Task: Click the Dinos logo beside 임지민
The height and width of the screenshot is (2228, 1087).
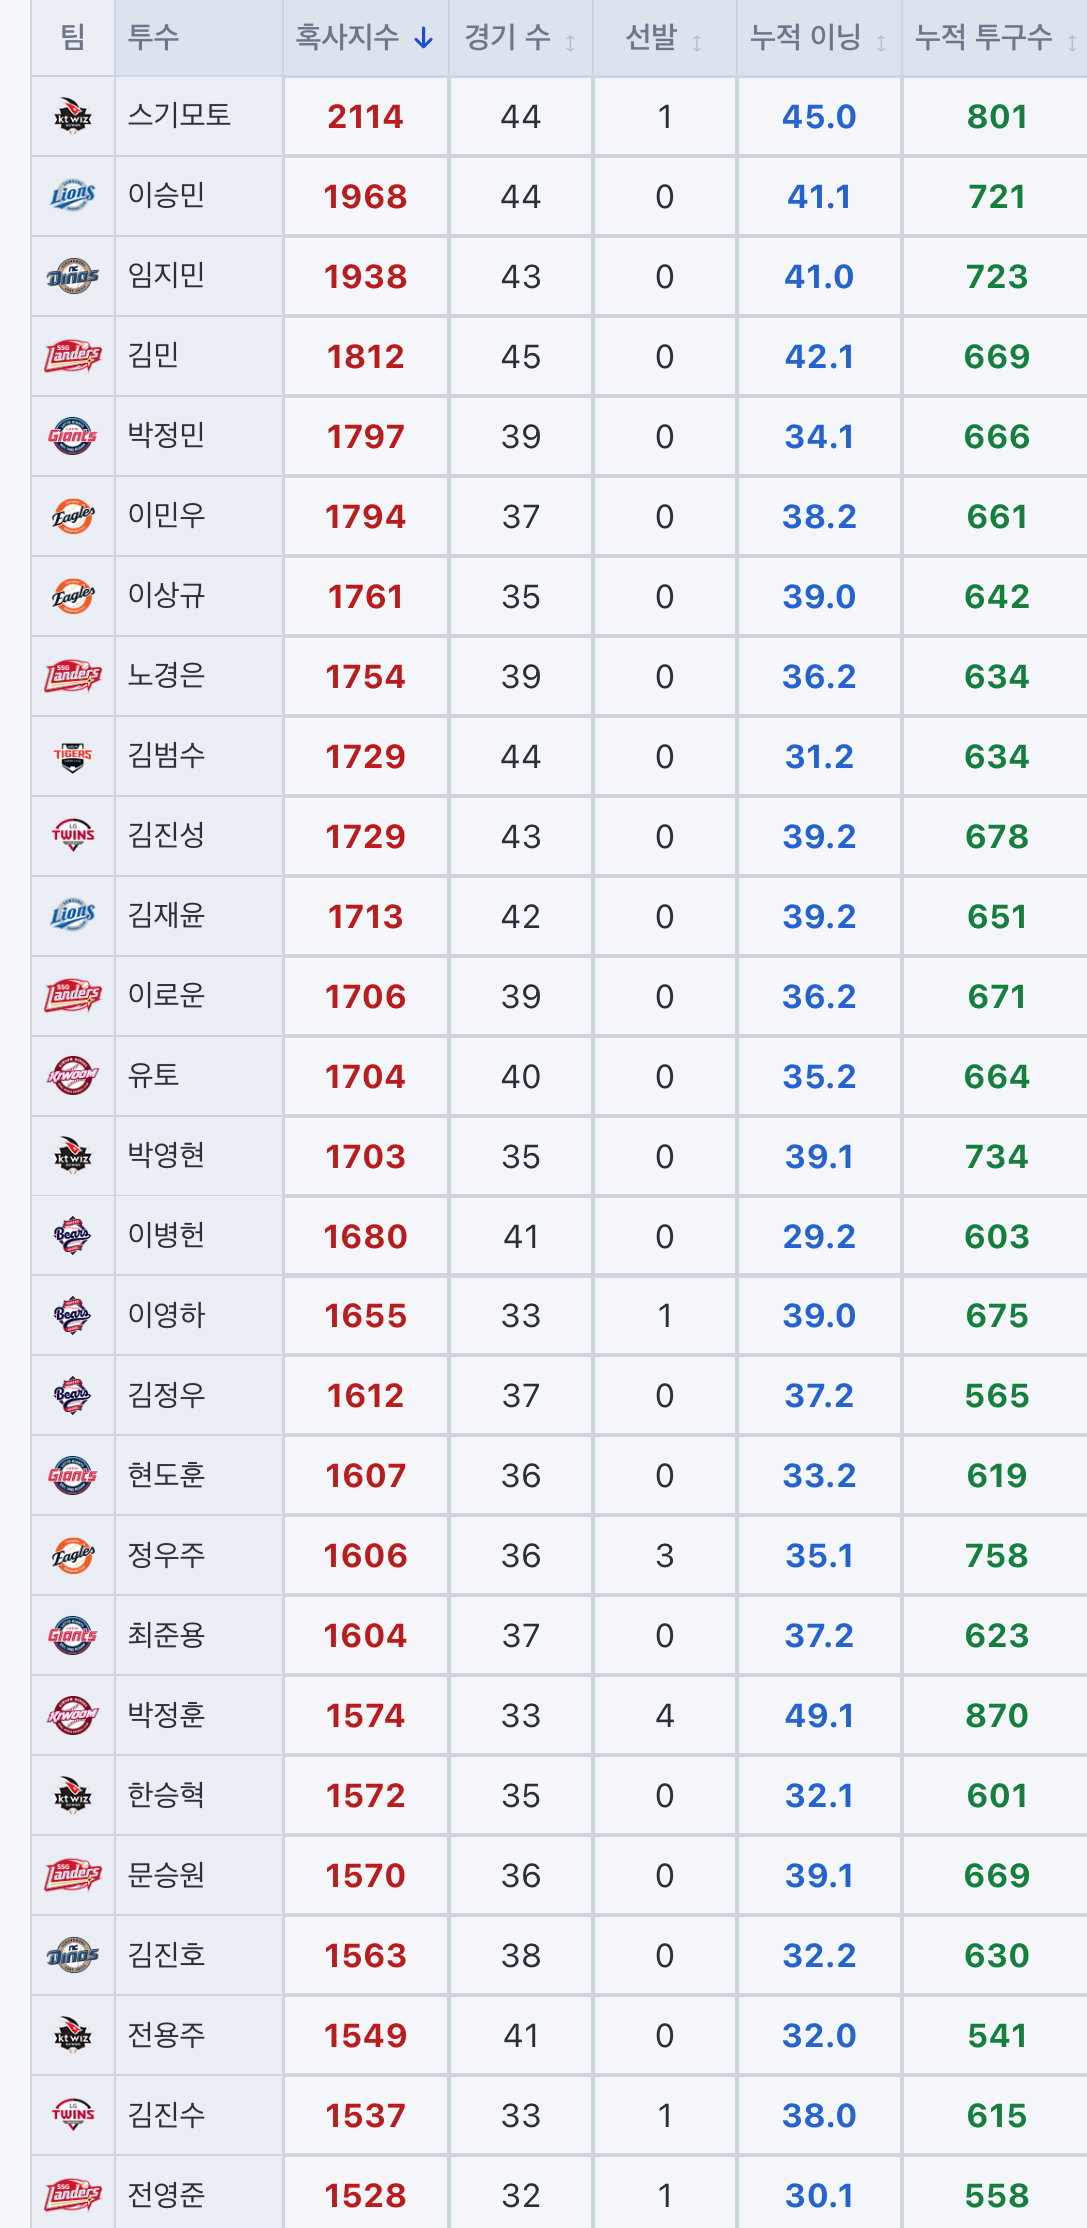Action: click(x=73, y=276)
